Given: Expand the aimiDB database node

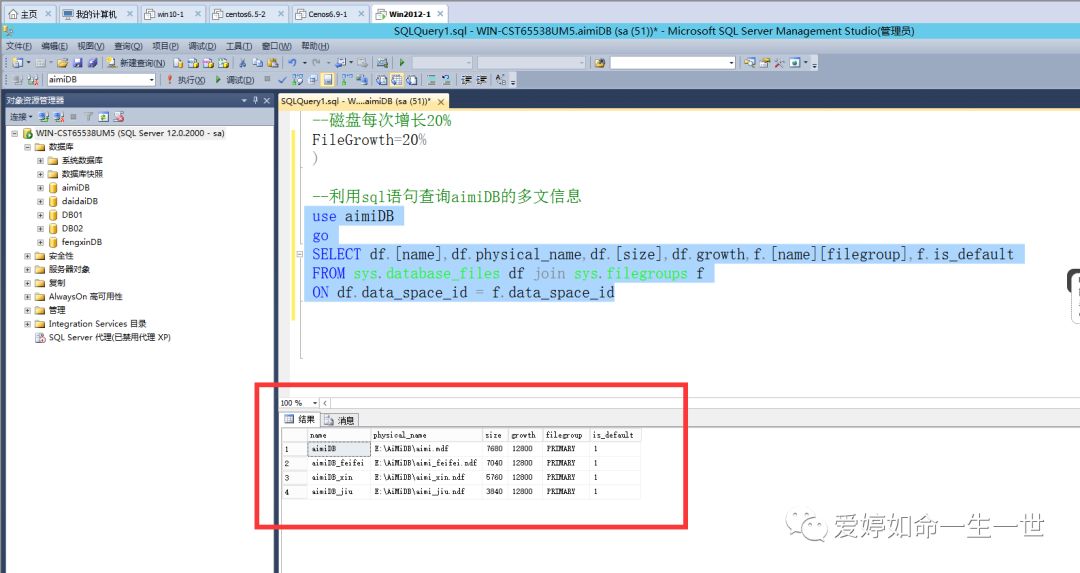Looking at the screenshot, I should [x=41, y=187].
